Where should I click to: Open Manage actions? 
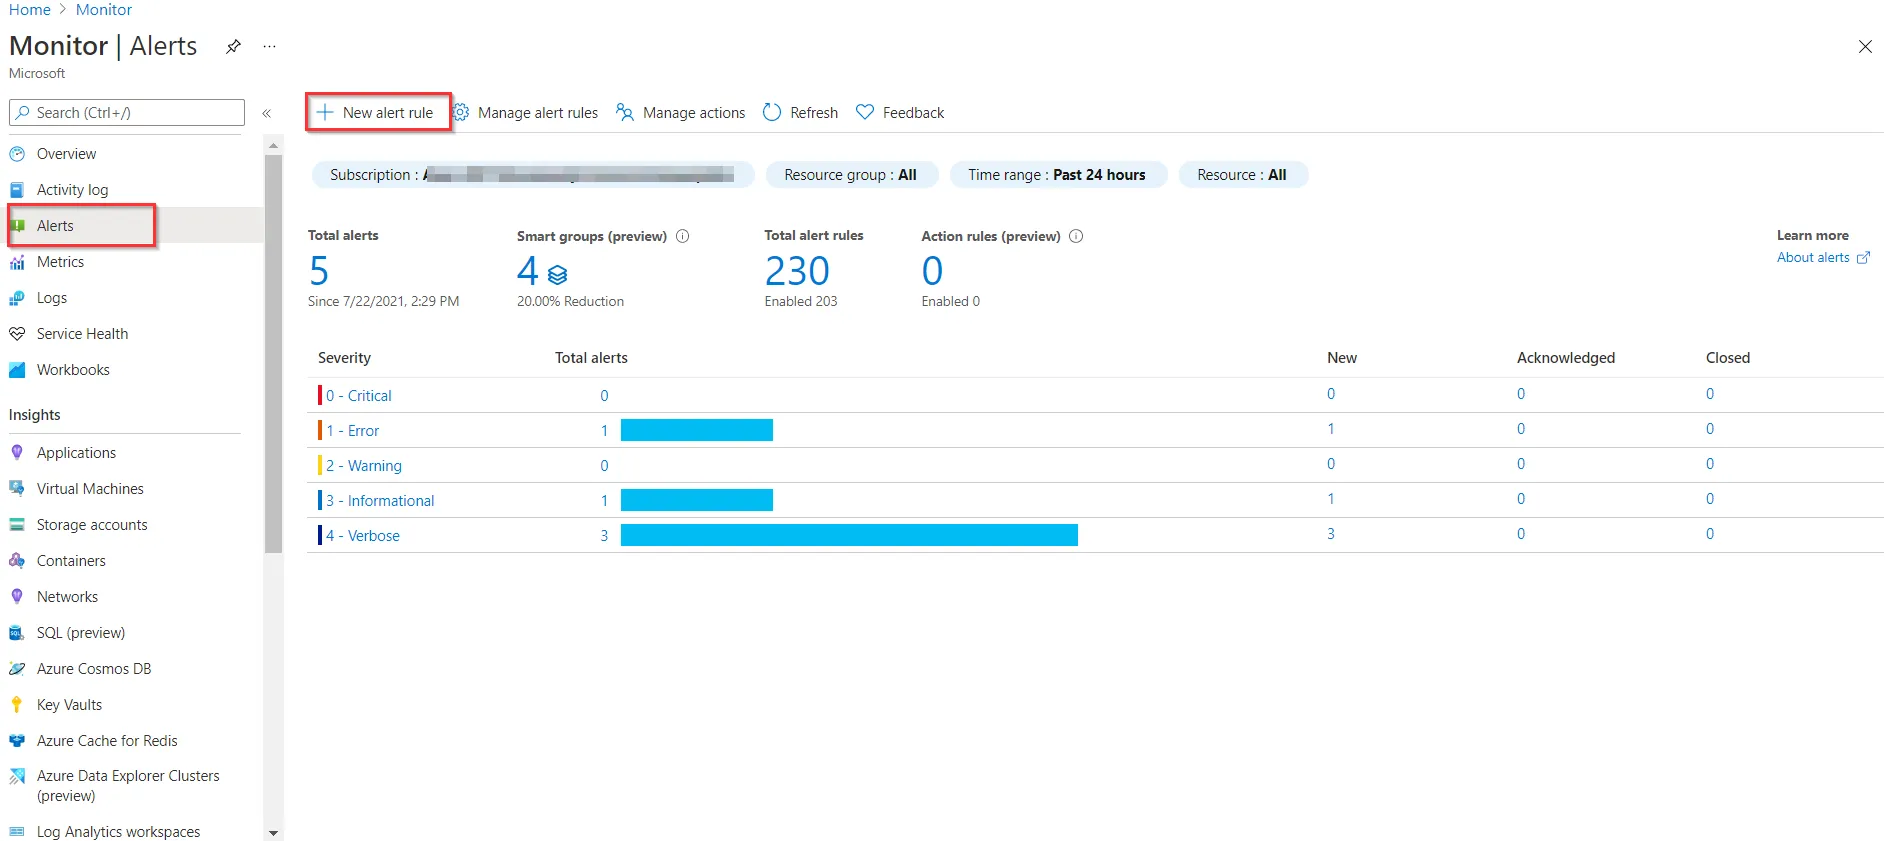click(x=681, y=113)
